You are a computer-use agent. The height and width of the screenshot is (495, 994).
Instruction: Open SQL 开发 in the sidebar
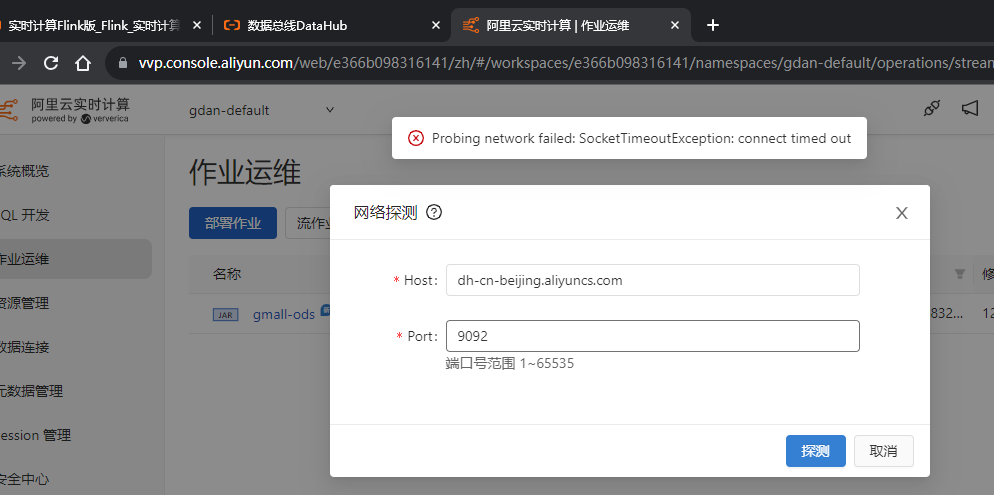coord(24,215)
